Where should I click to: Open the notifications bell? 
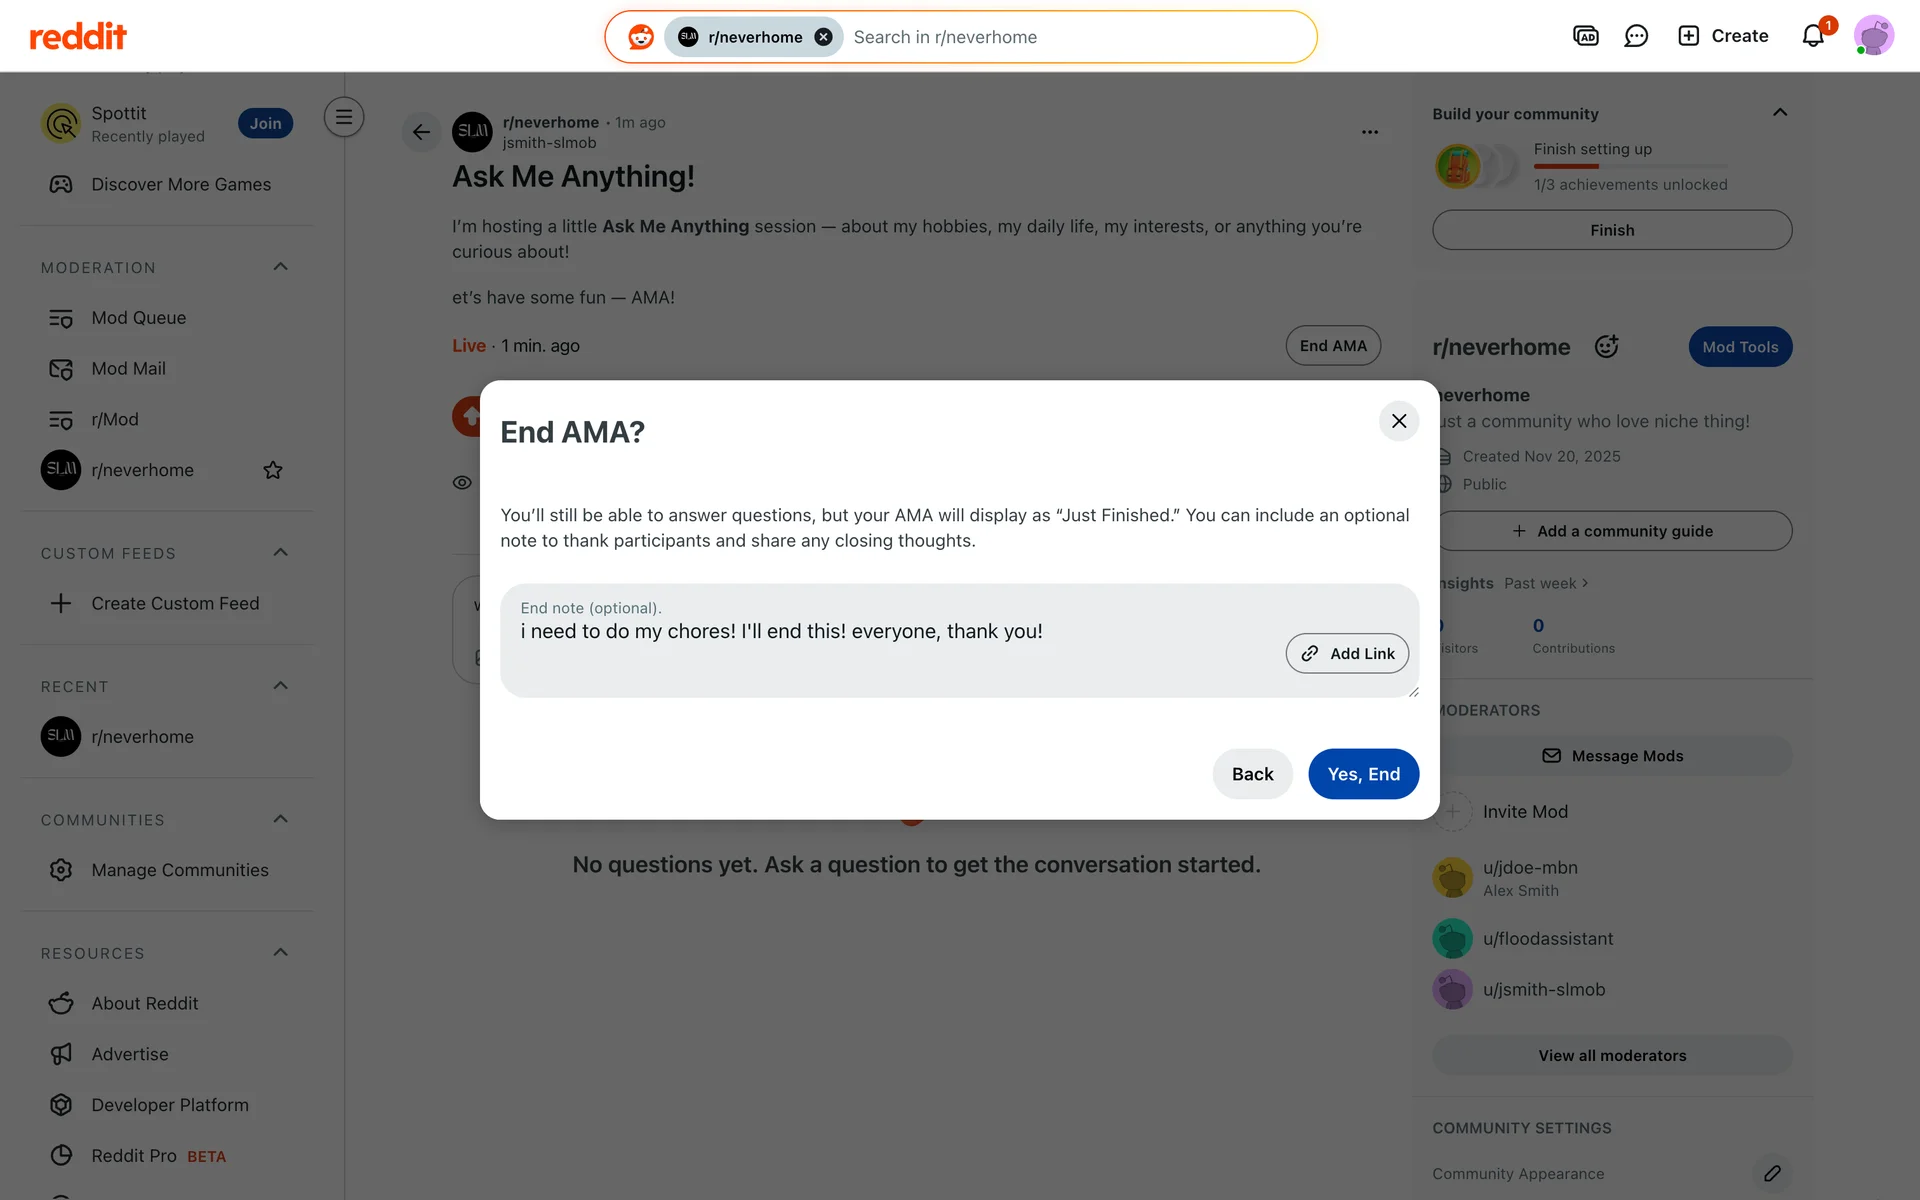click(1813, 36)
